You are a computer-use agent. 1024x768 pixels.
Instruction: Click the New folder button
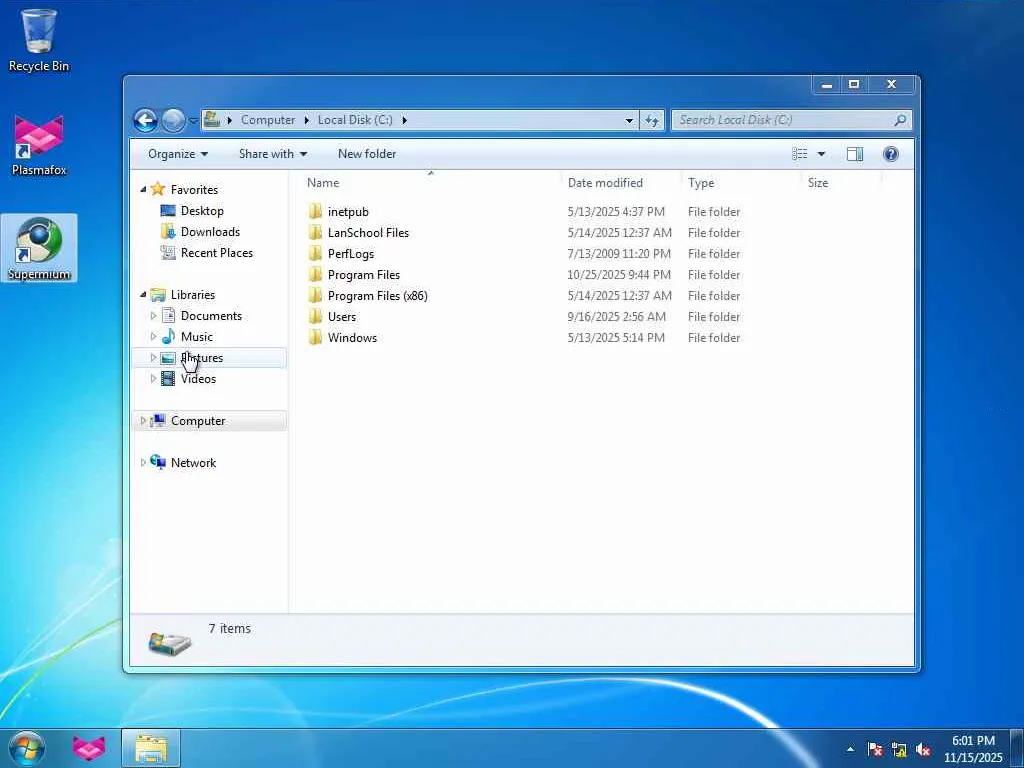point(366,154)
